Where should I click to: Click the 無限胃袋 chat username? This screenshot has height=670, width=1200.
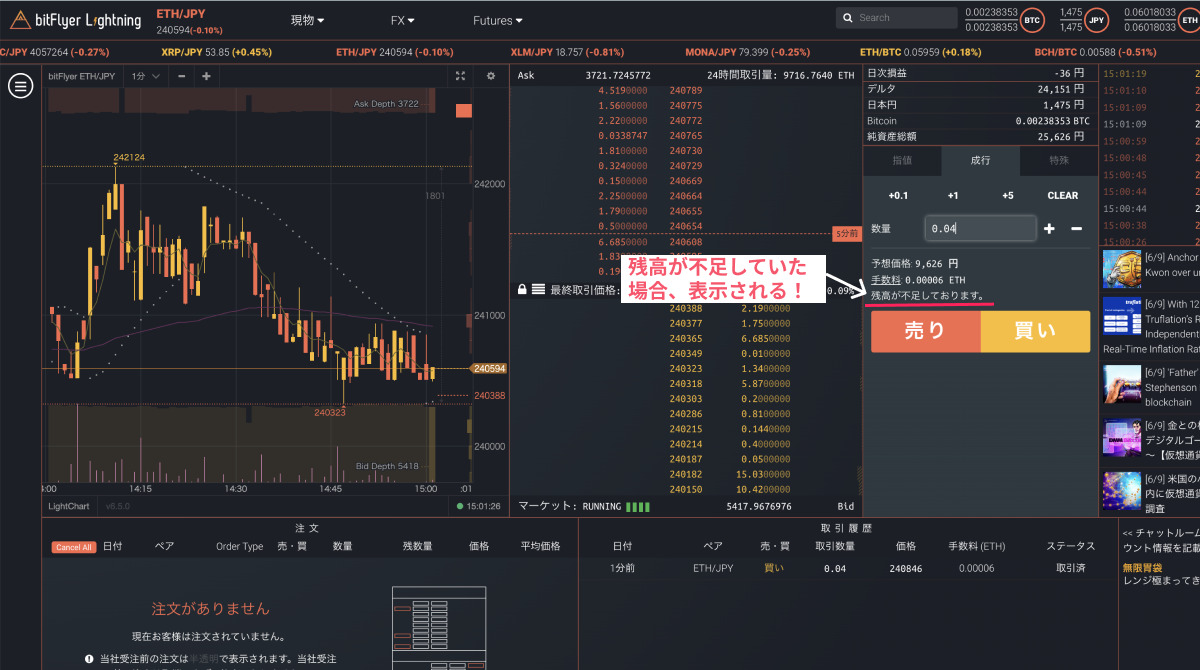[x=1143, y=567]
